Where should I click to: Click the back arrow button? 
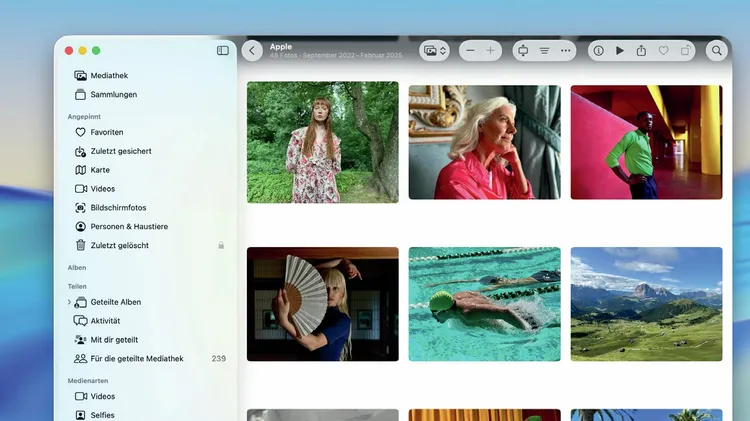pyautogui.click(x=253, y=50)
